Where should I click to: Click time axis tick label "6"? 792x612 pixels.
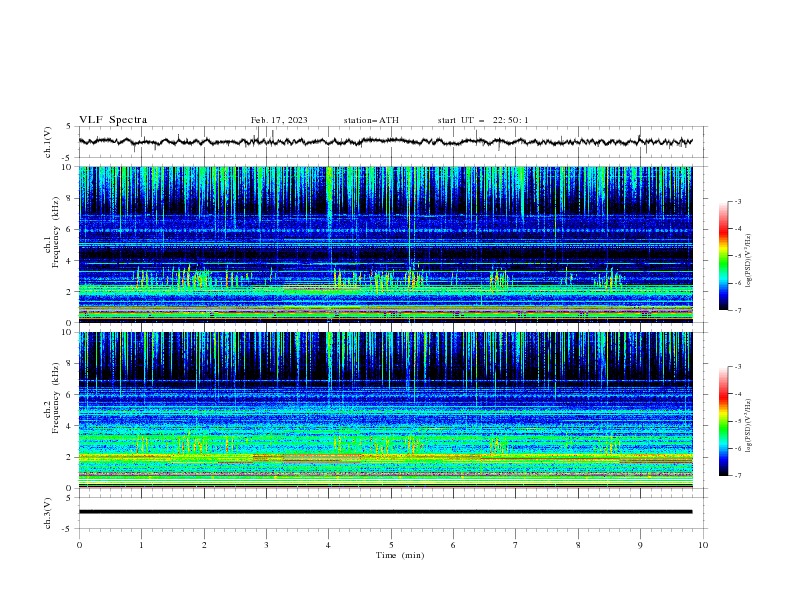coord(453,545)
